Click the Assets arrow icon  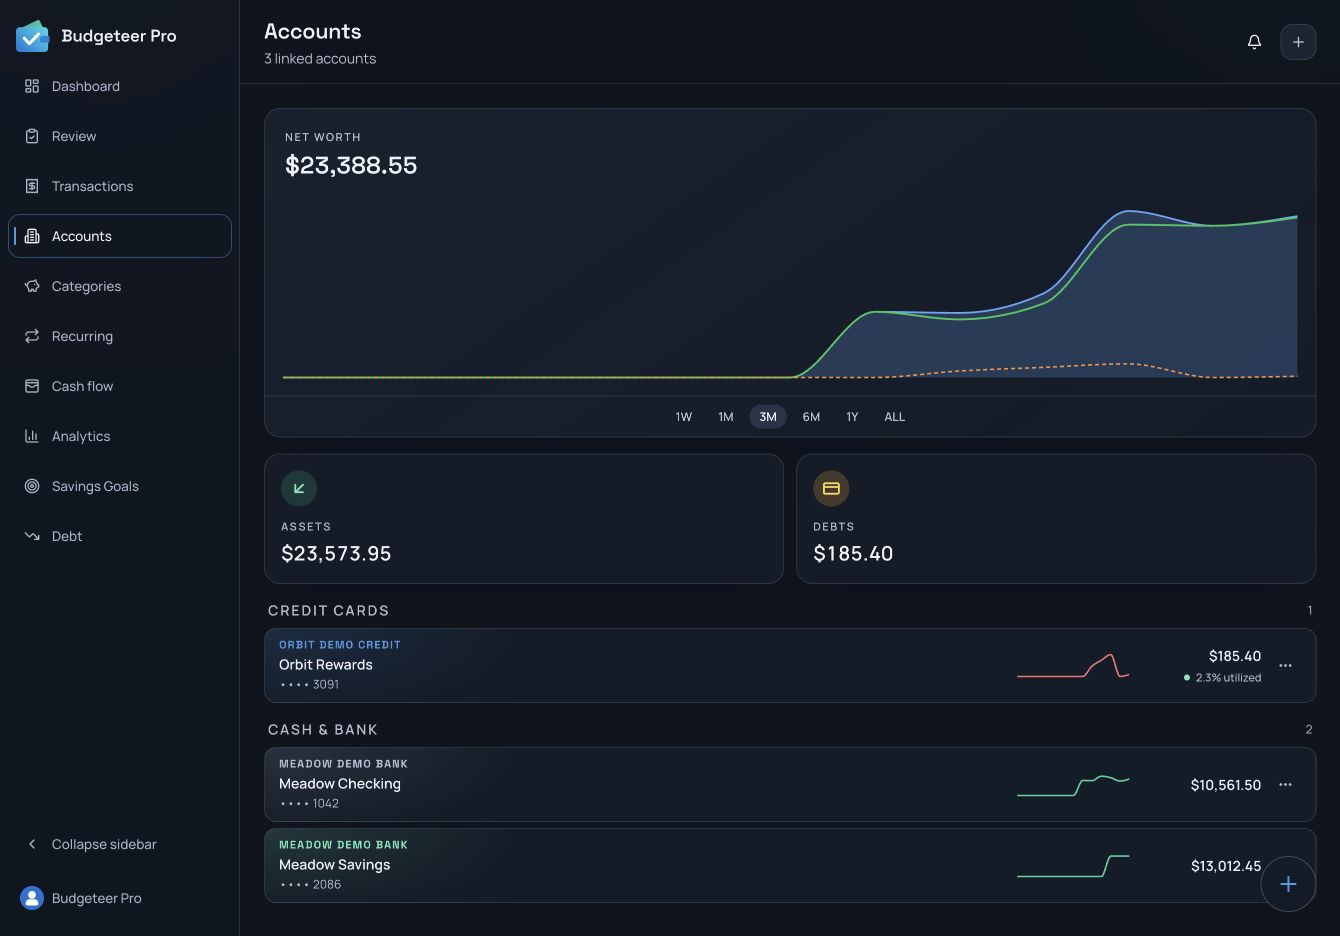pyautogui.click(x=299, y=488)
